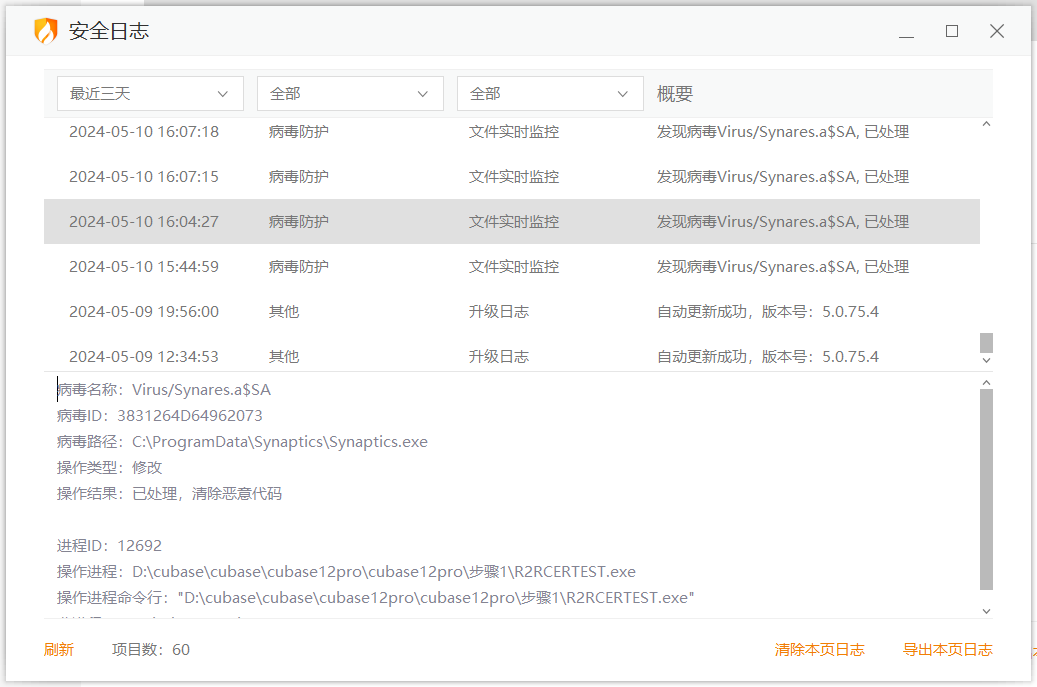Click the details pane scrollbar thumb

pyautogui.click(x=986, y=490)
